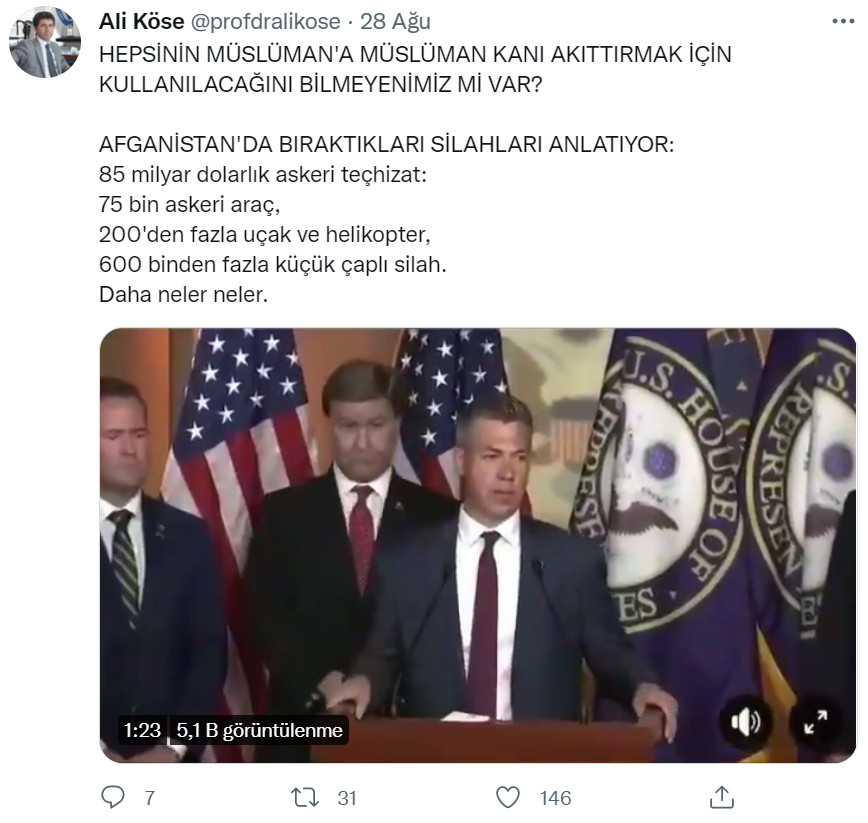Viewport: 868px width, 823px height.
Task: Click the 31 retweets count
Action: coord(347,798)
